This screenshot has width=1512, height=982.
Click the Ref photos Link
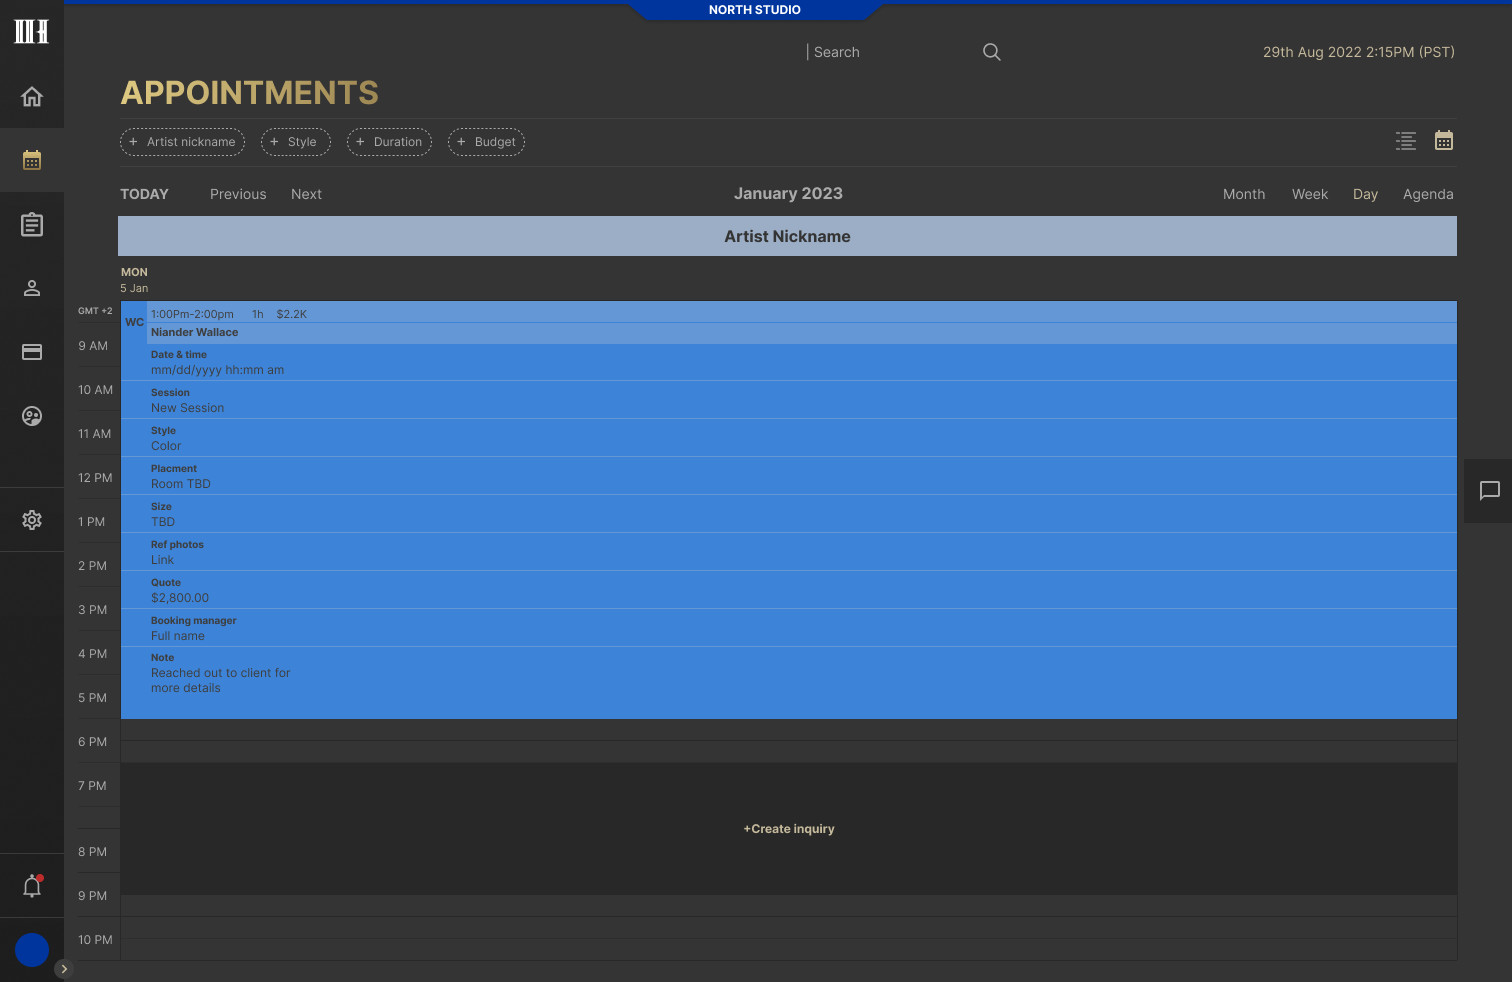point(162,560)
